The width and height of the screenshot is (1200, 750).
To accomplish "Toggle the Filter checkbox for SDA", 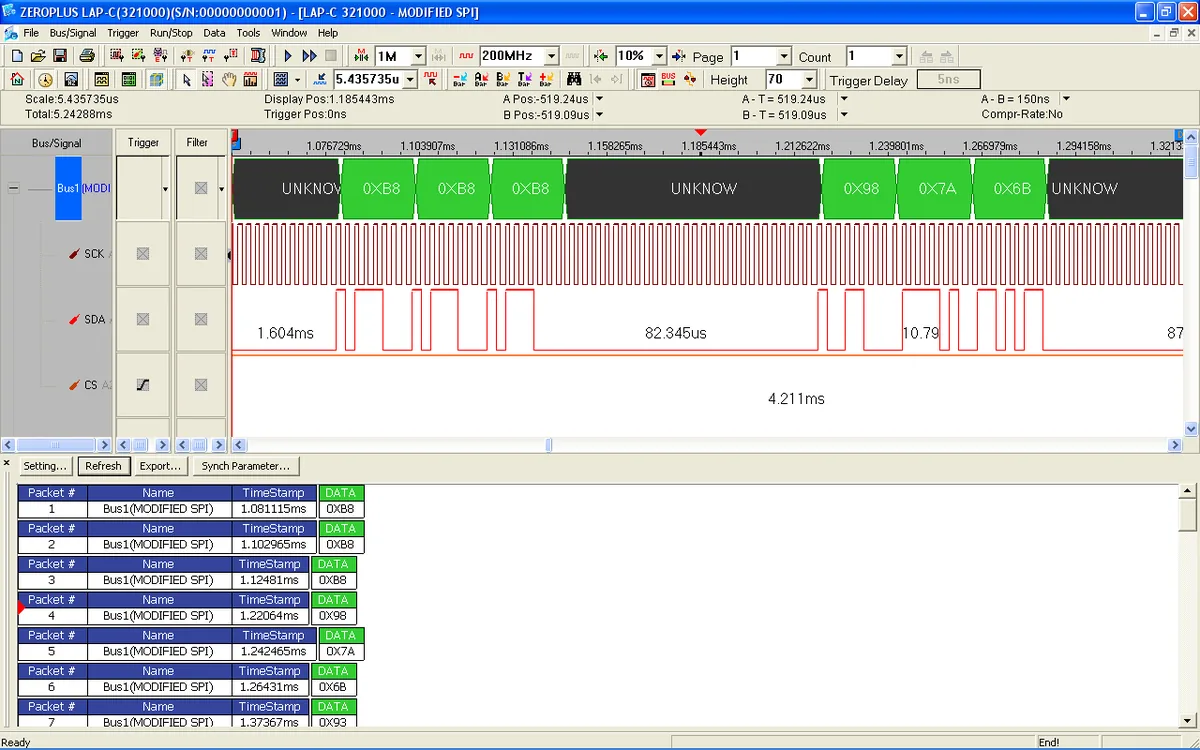I will coord(201,319).
